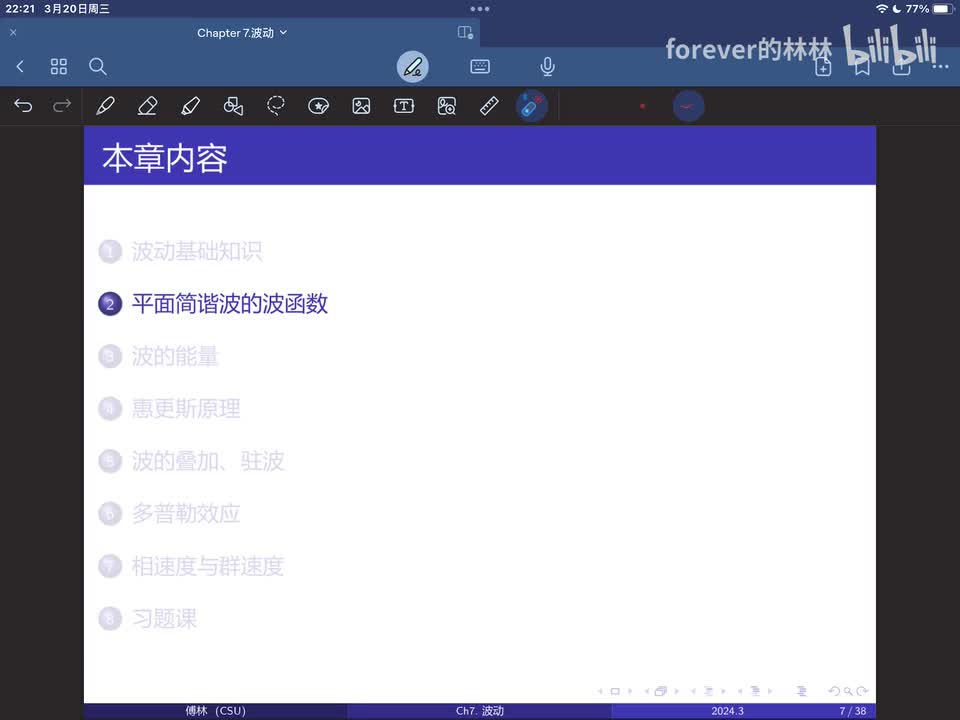The height and width of the screenshot is (720, 960).
Task: Add a new page
Action: [x=823, y=67]
